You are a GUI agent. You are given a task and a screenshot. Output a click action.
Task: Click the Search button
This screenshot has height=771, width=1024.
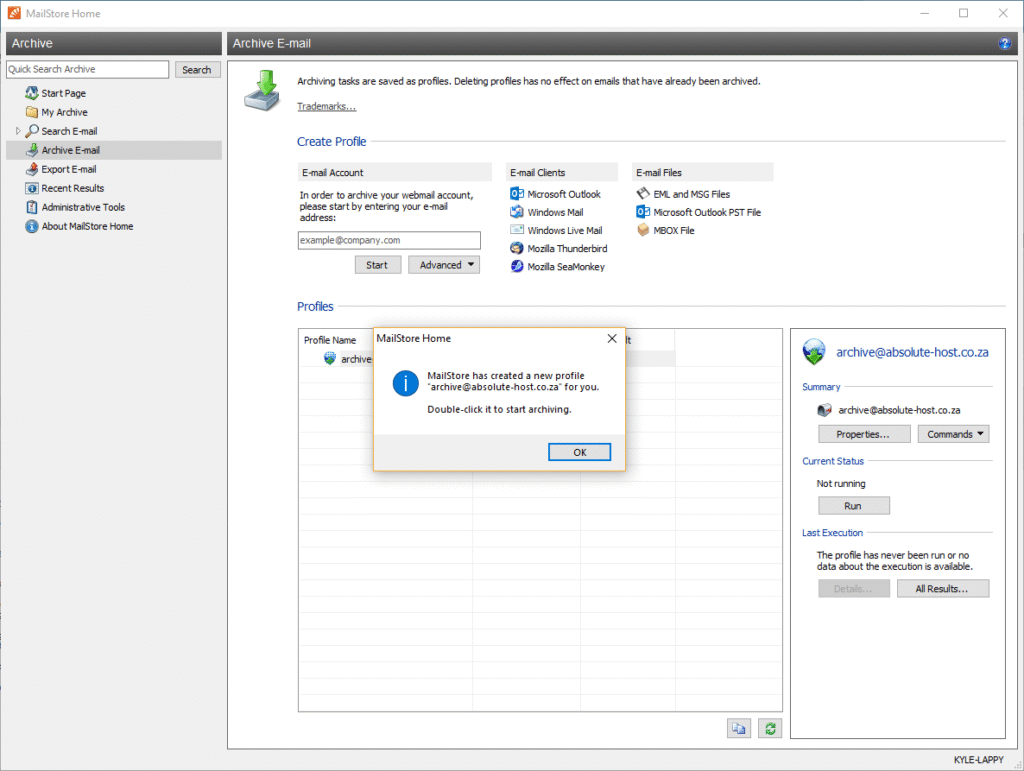pos(197,70)
